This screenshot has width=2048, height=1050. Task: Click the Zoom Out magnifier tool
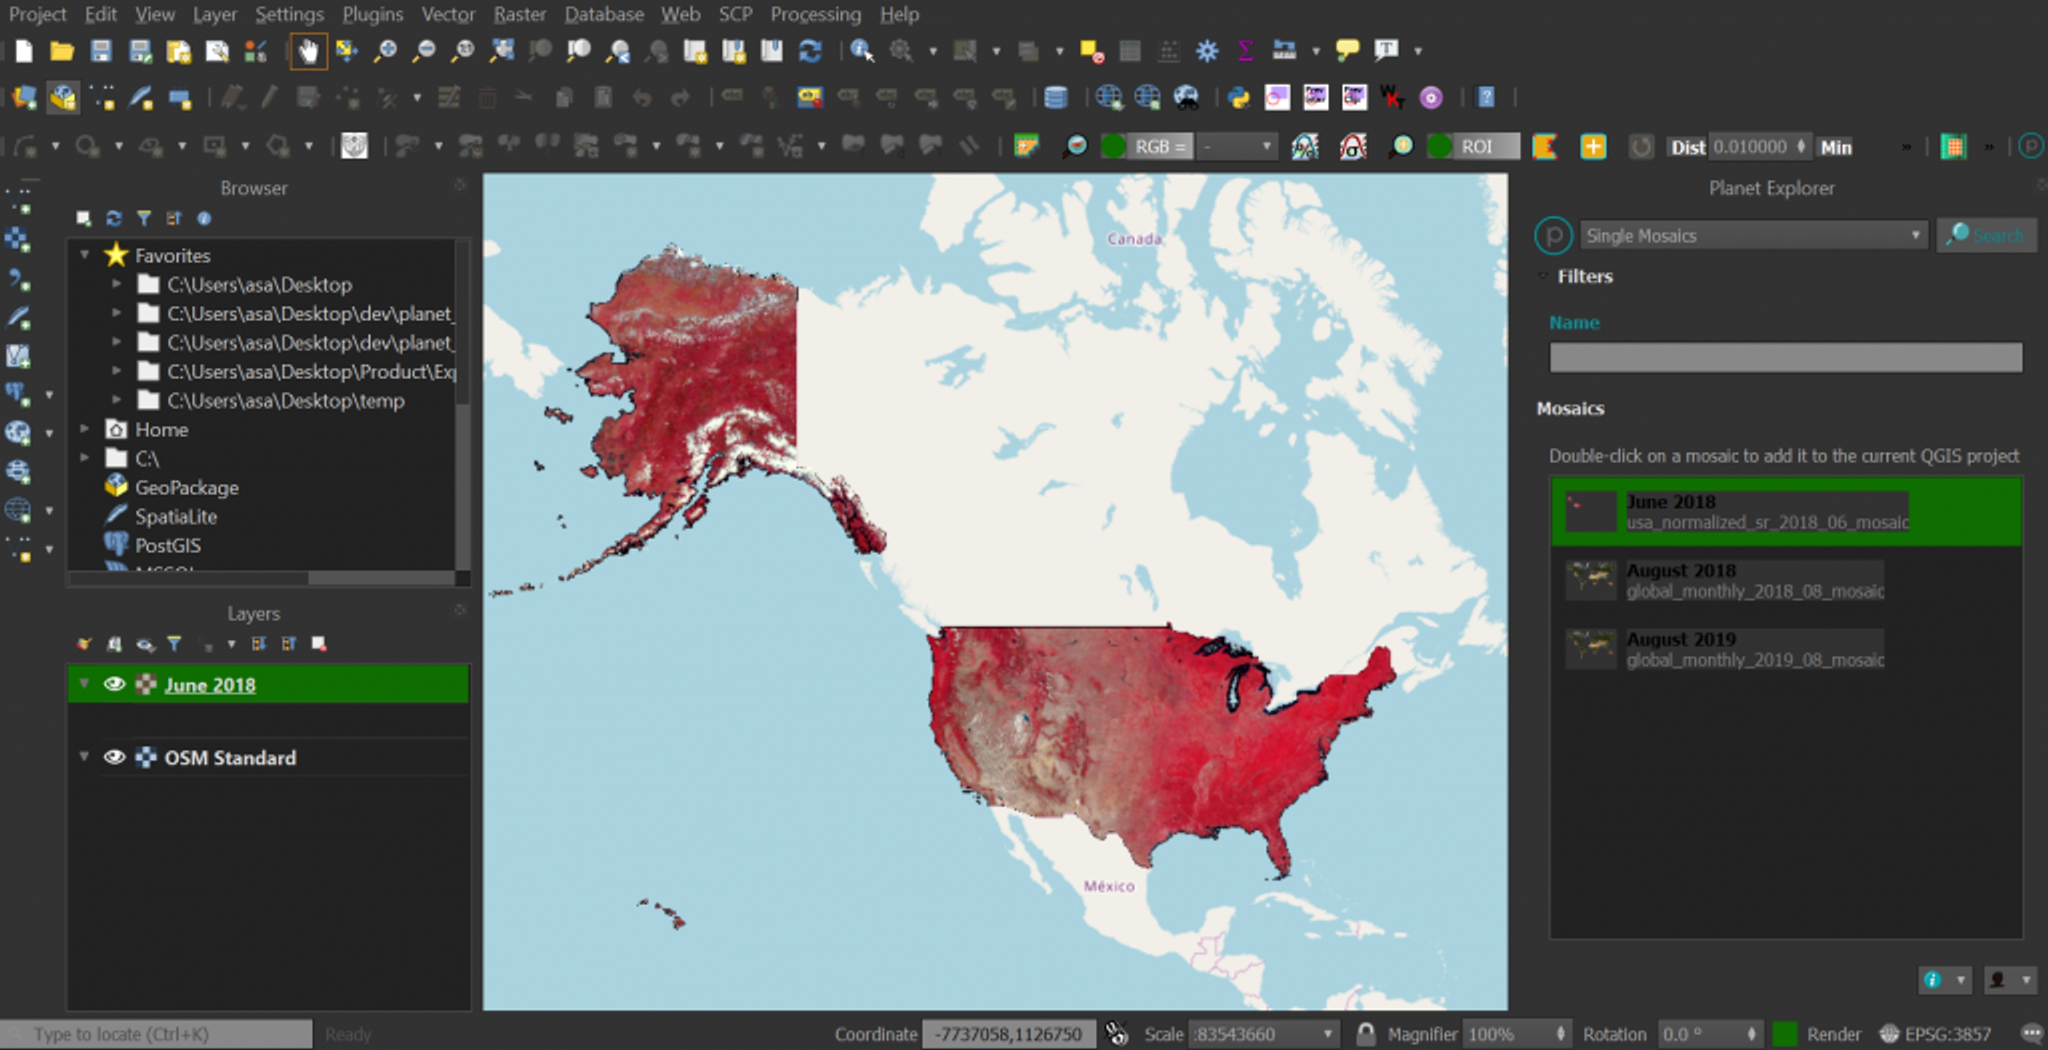click(x=424, y=51)
